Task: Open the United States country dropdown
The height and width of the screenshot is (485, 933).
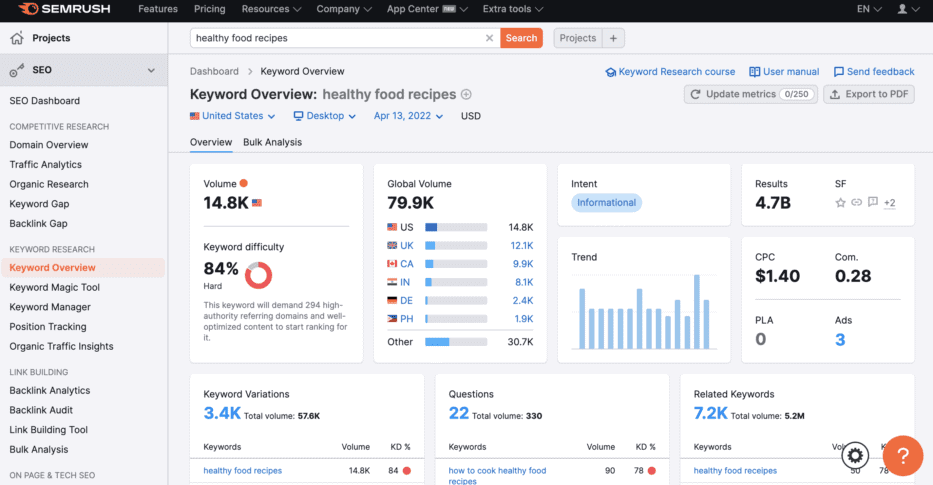Action: tap(233, 116)
